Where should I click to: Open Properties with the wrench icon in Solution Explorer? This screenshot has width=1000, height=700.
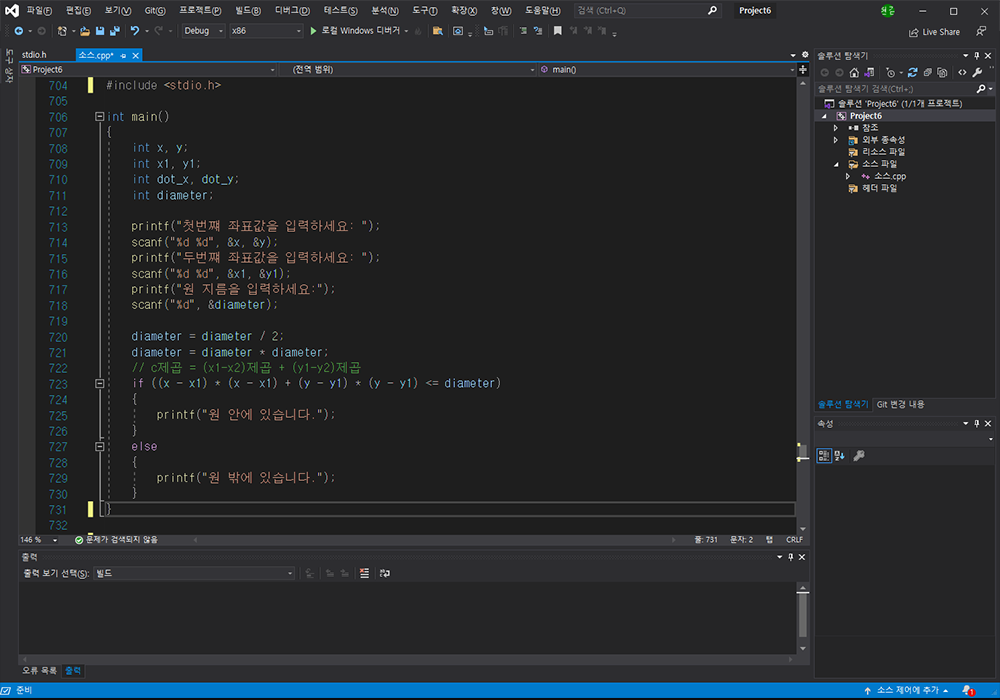click(977, 73)
